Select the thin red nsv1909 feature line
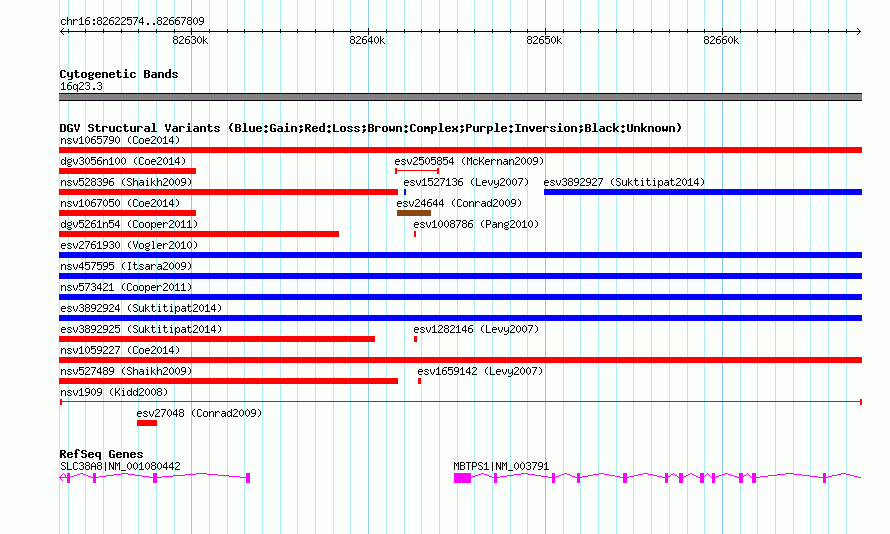890x534 pixels. (x=460, y=402)
